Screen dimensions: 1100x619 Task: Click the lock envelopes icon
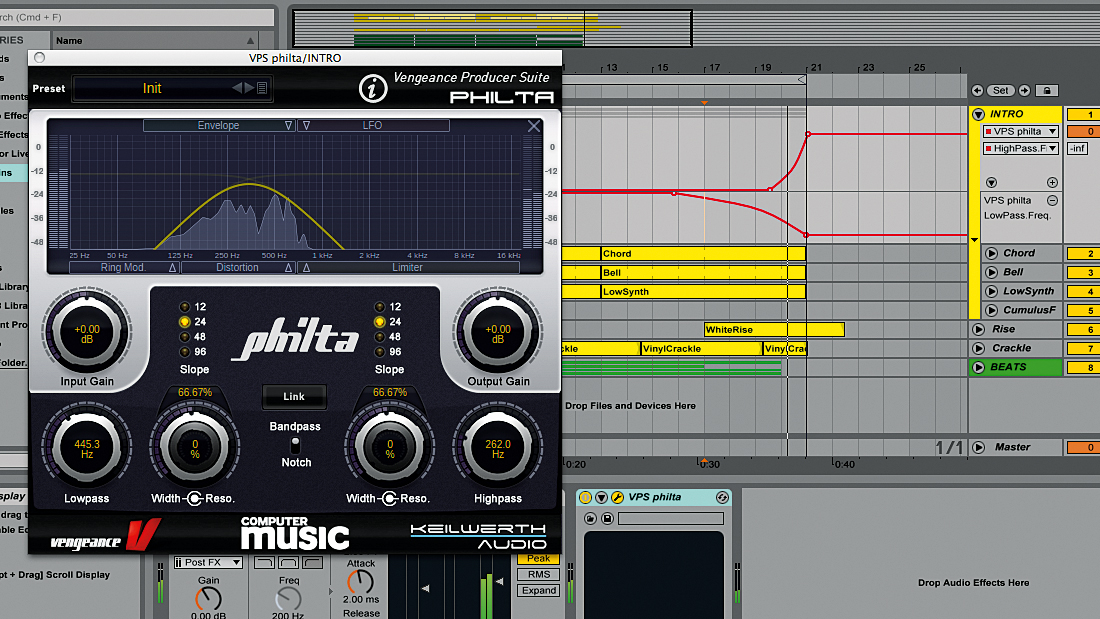pos(1047,91)
